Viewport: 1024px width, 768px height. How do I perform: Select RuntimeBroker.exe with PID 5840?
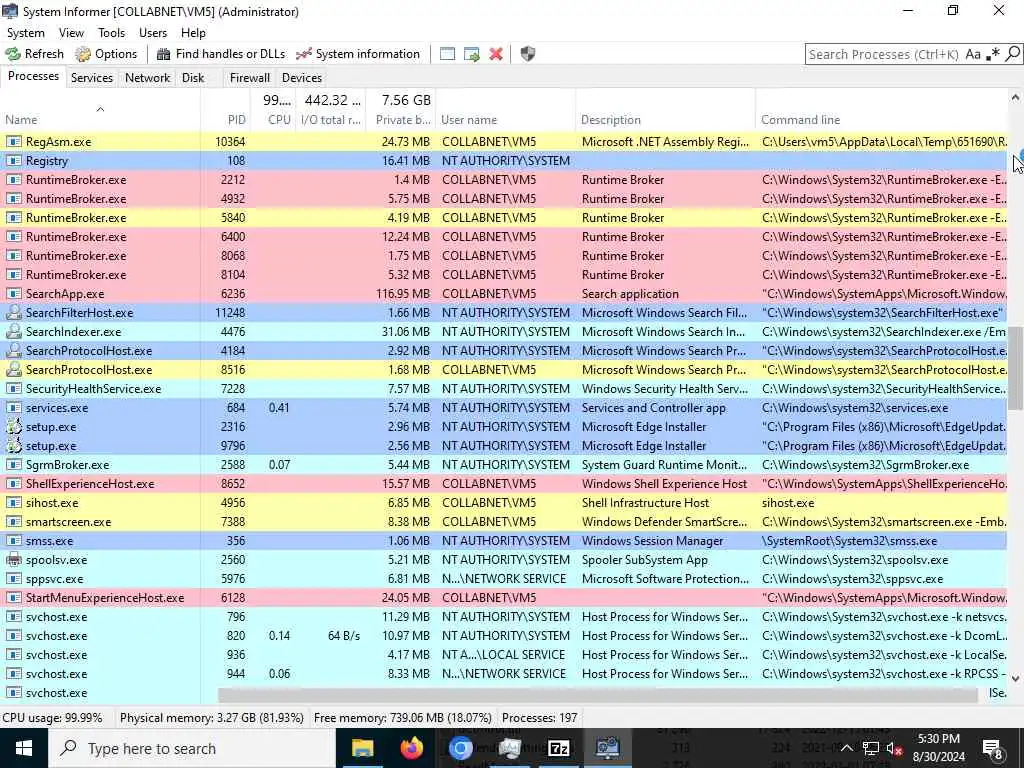click(504, 217)
